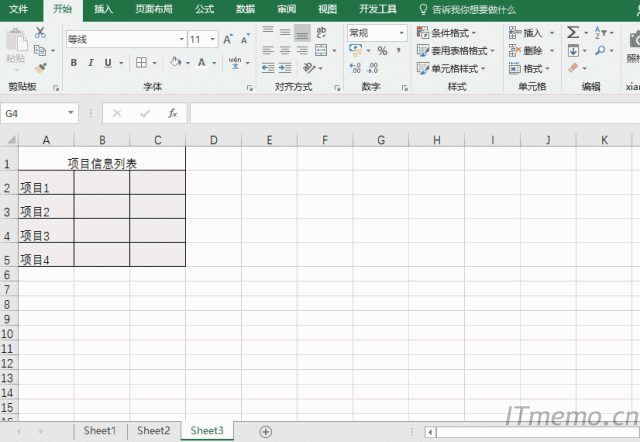The image size is (640, 442).
Task: Click the Paste clipboard icon
Action: 16,41
